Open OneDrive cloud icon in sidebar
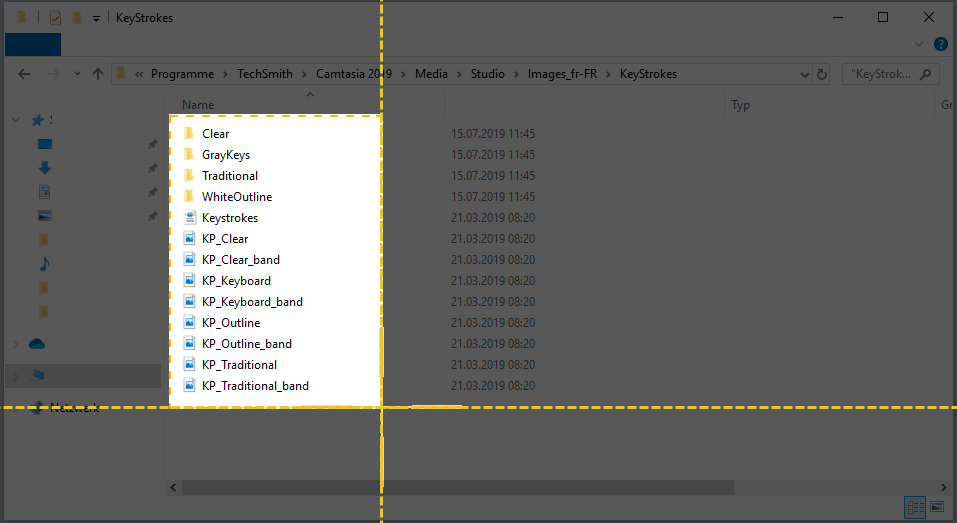The width and height of the screenshot is (957, 523). coord(37,344)
